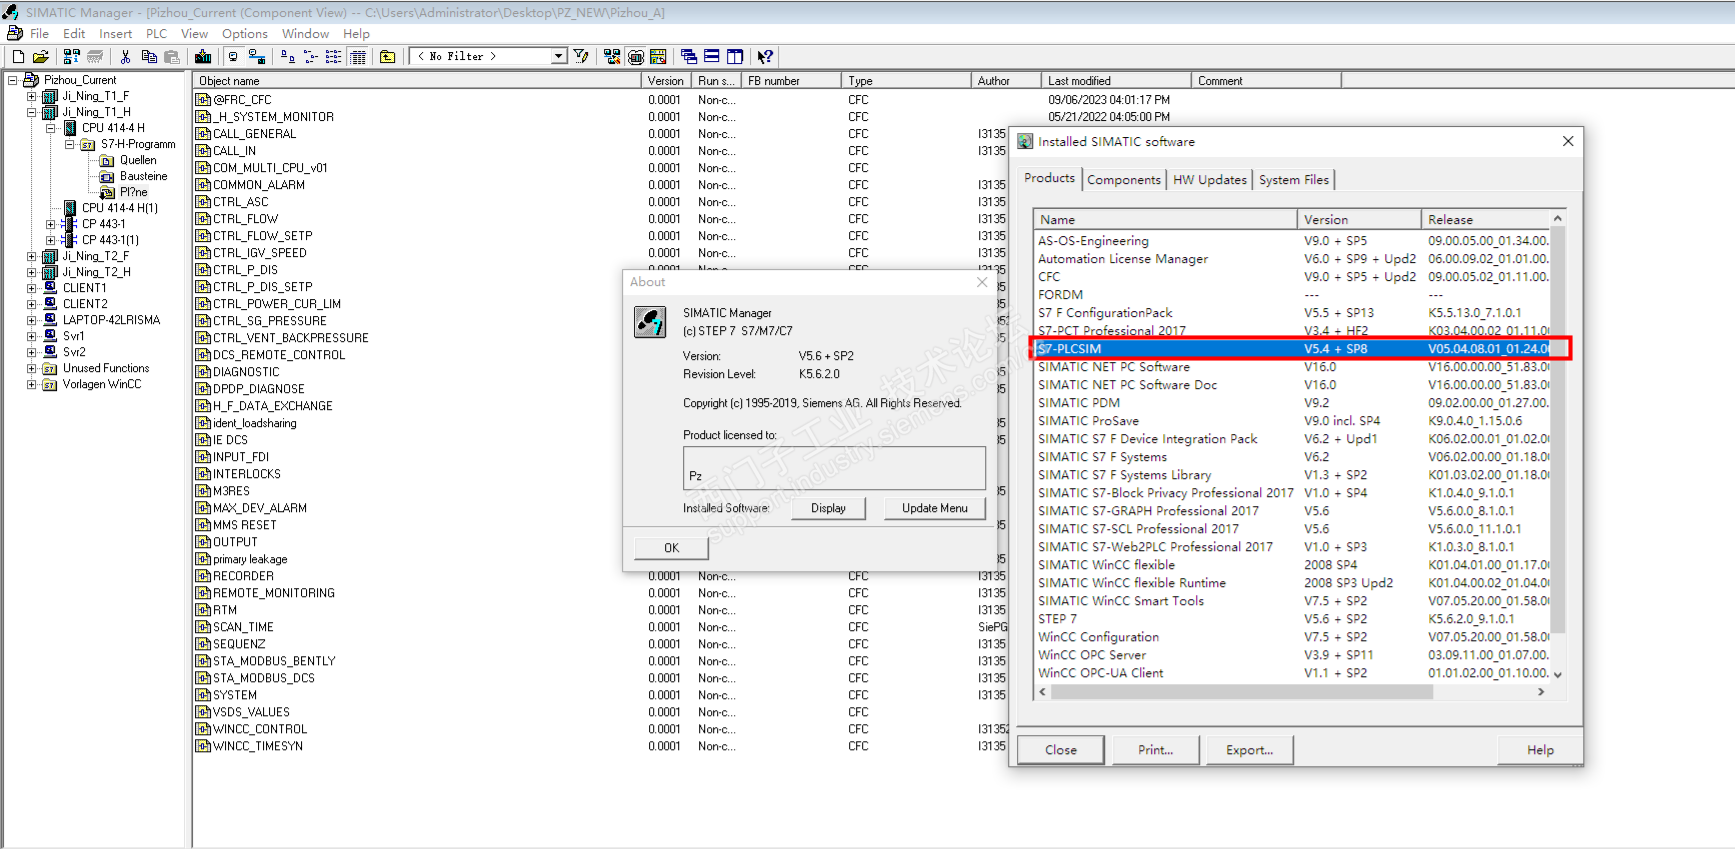Click the Print... button
1735x849 pixels.
pos(1156,750)
